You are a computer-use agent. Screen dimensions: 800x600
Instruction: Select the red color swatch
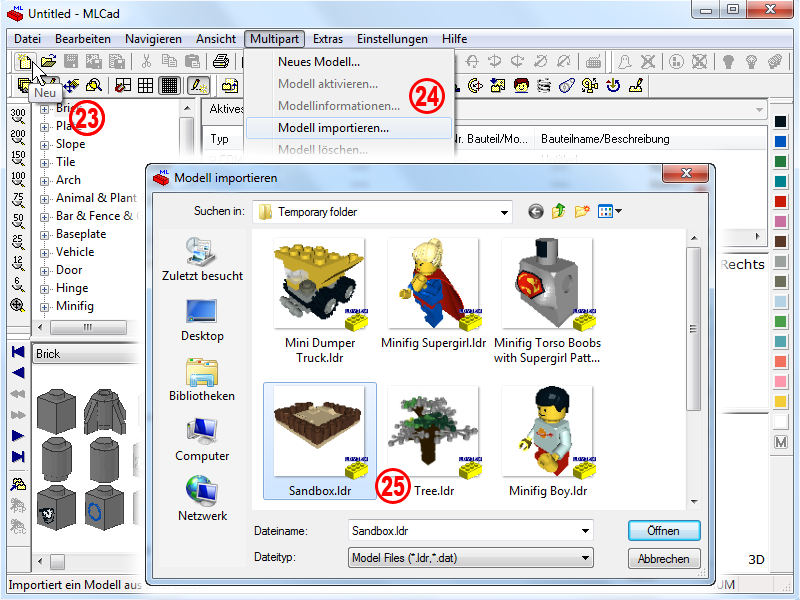click(x=780, y=202)
